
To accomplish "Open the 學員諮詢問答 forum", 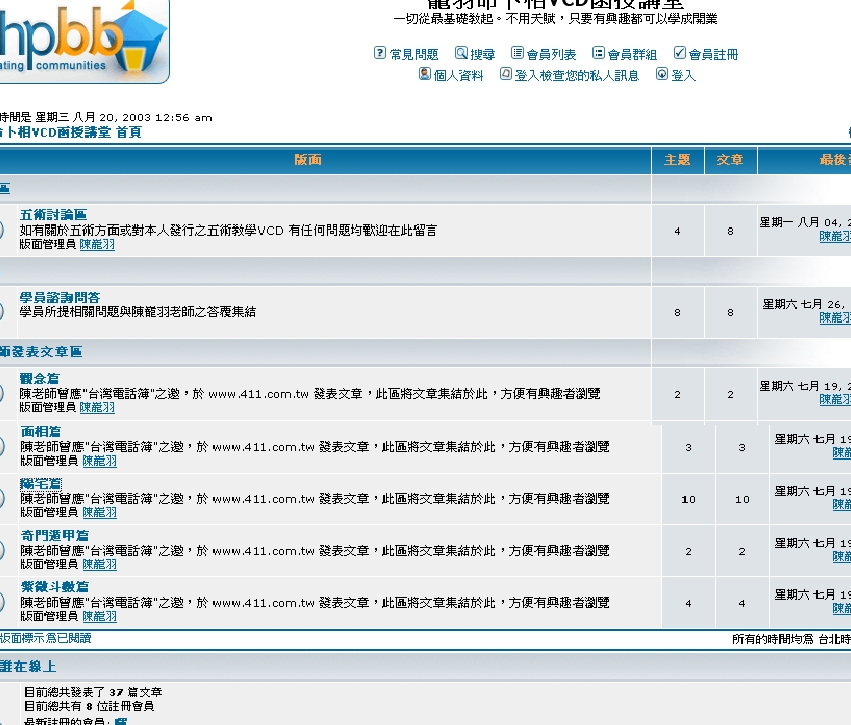I will [60, 297].
